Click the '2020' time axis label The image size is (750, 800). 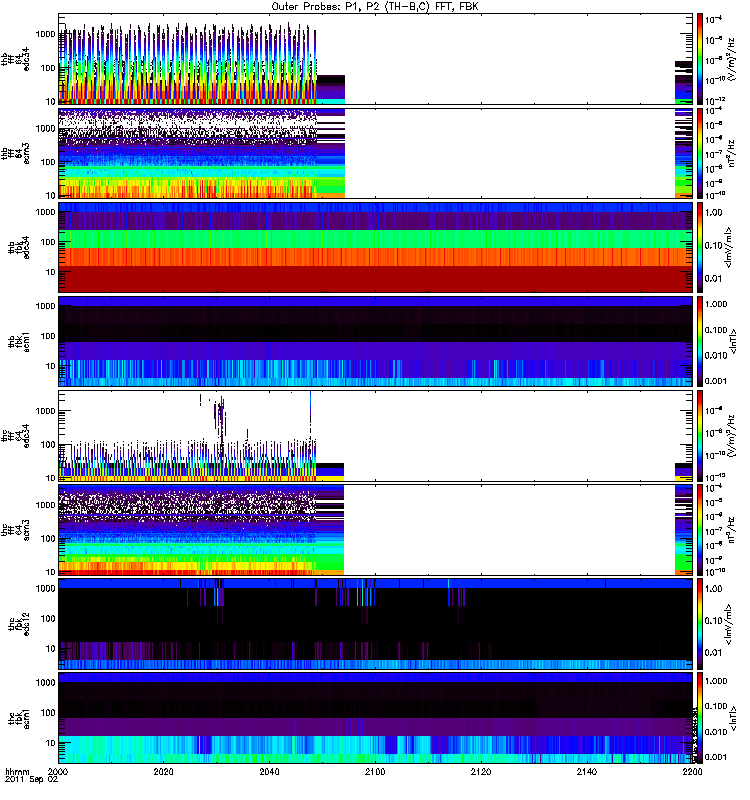tap(164, 771)
